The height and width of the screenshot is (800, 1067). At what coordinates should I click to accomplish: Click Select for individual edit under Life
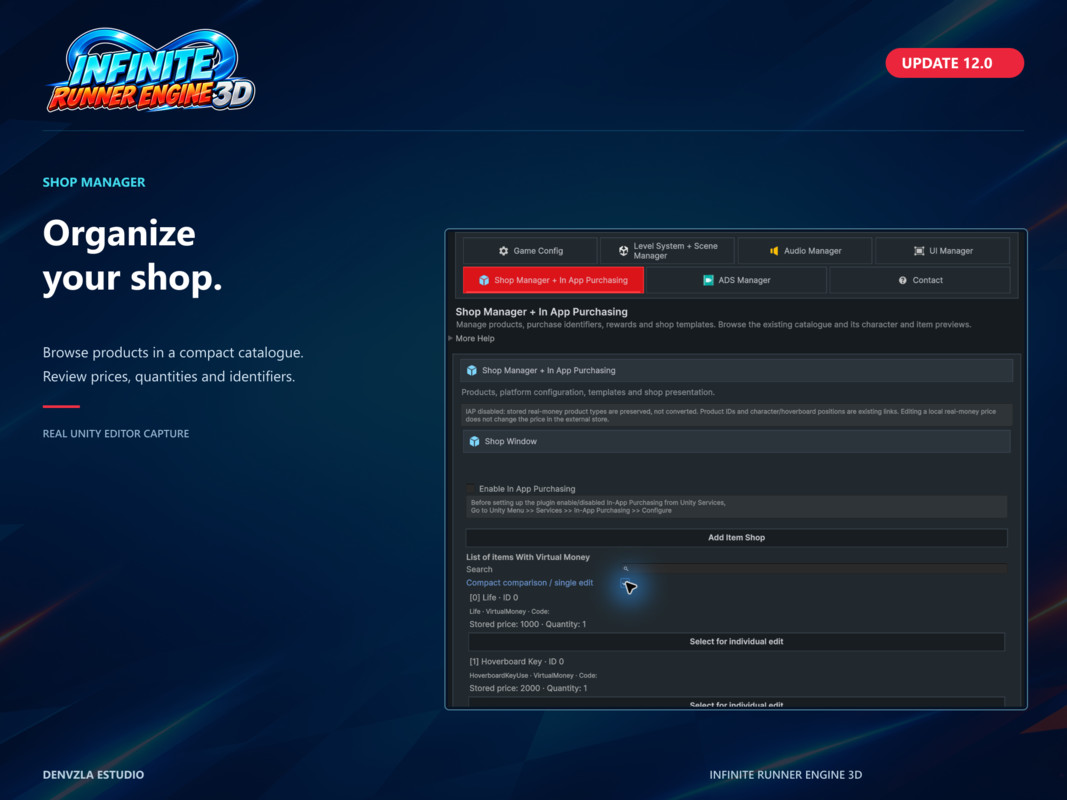coord(736,641)
